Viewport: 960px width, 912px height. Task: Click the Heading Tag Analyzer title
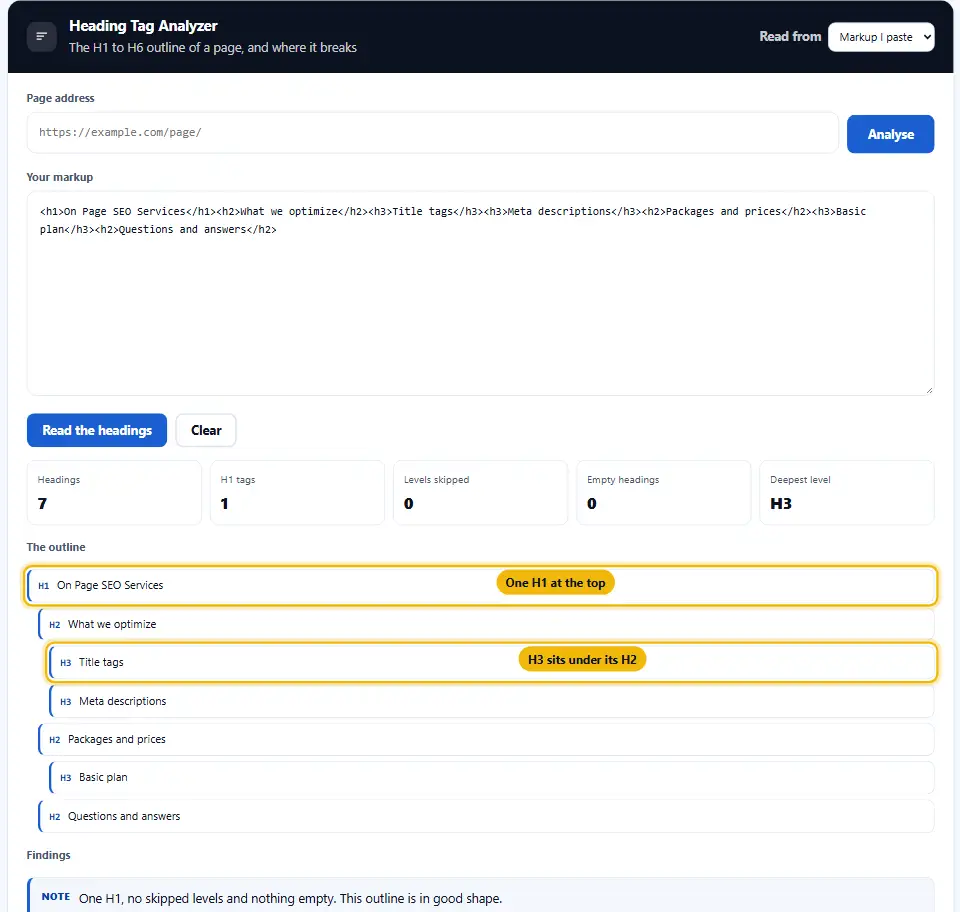[x=143, y=26]
